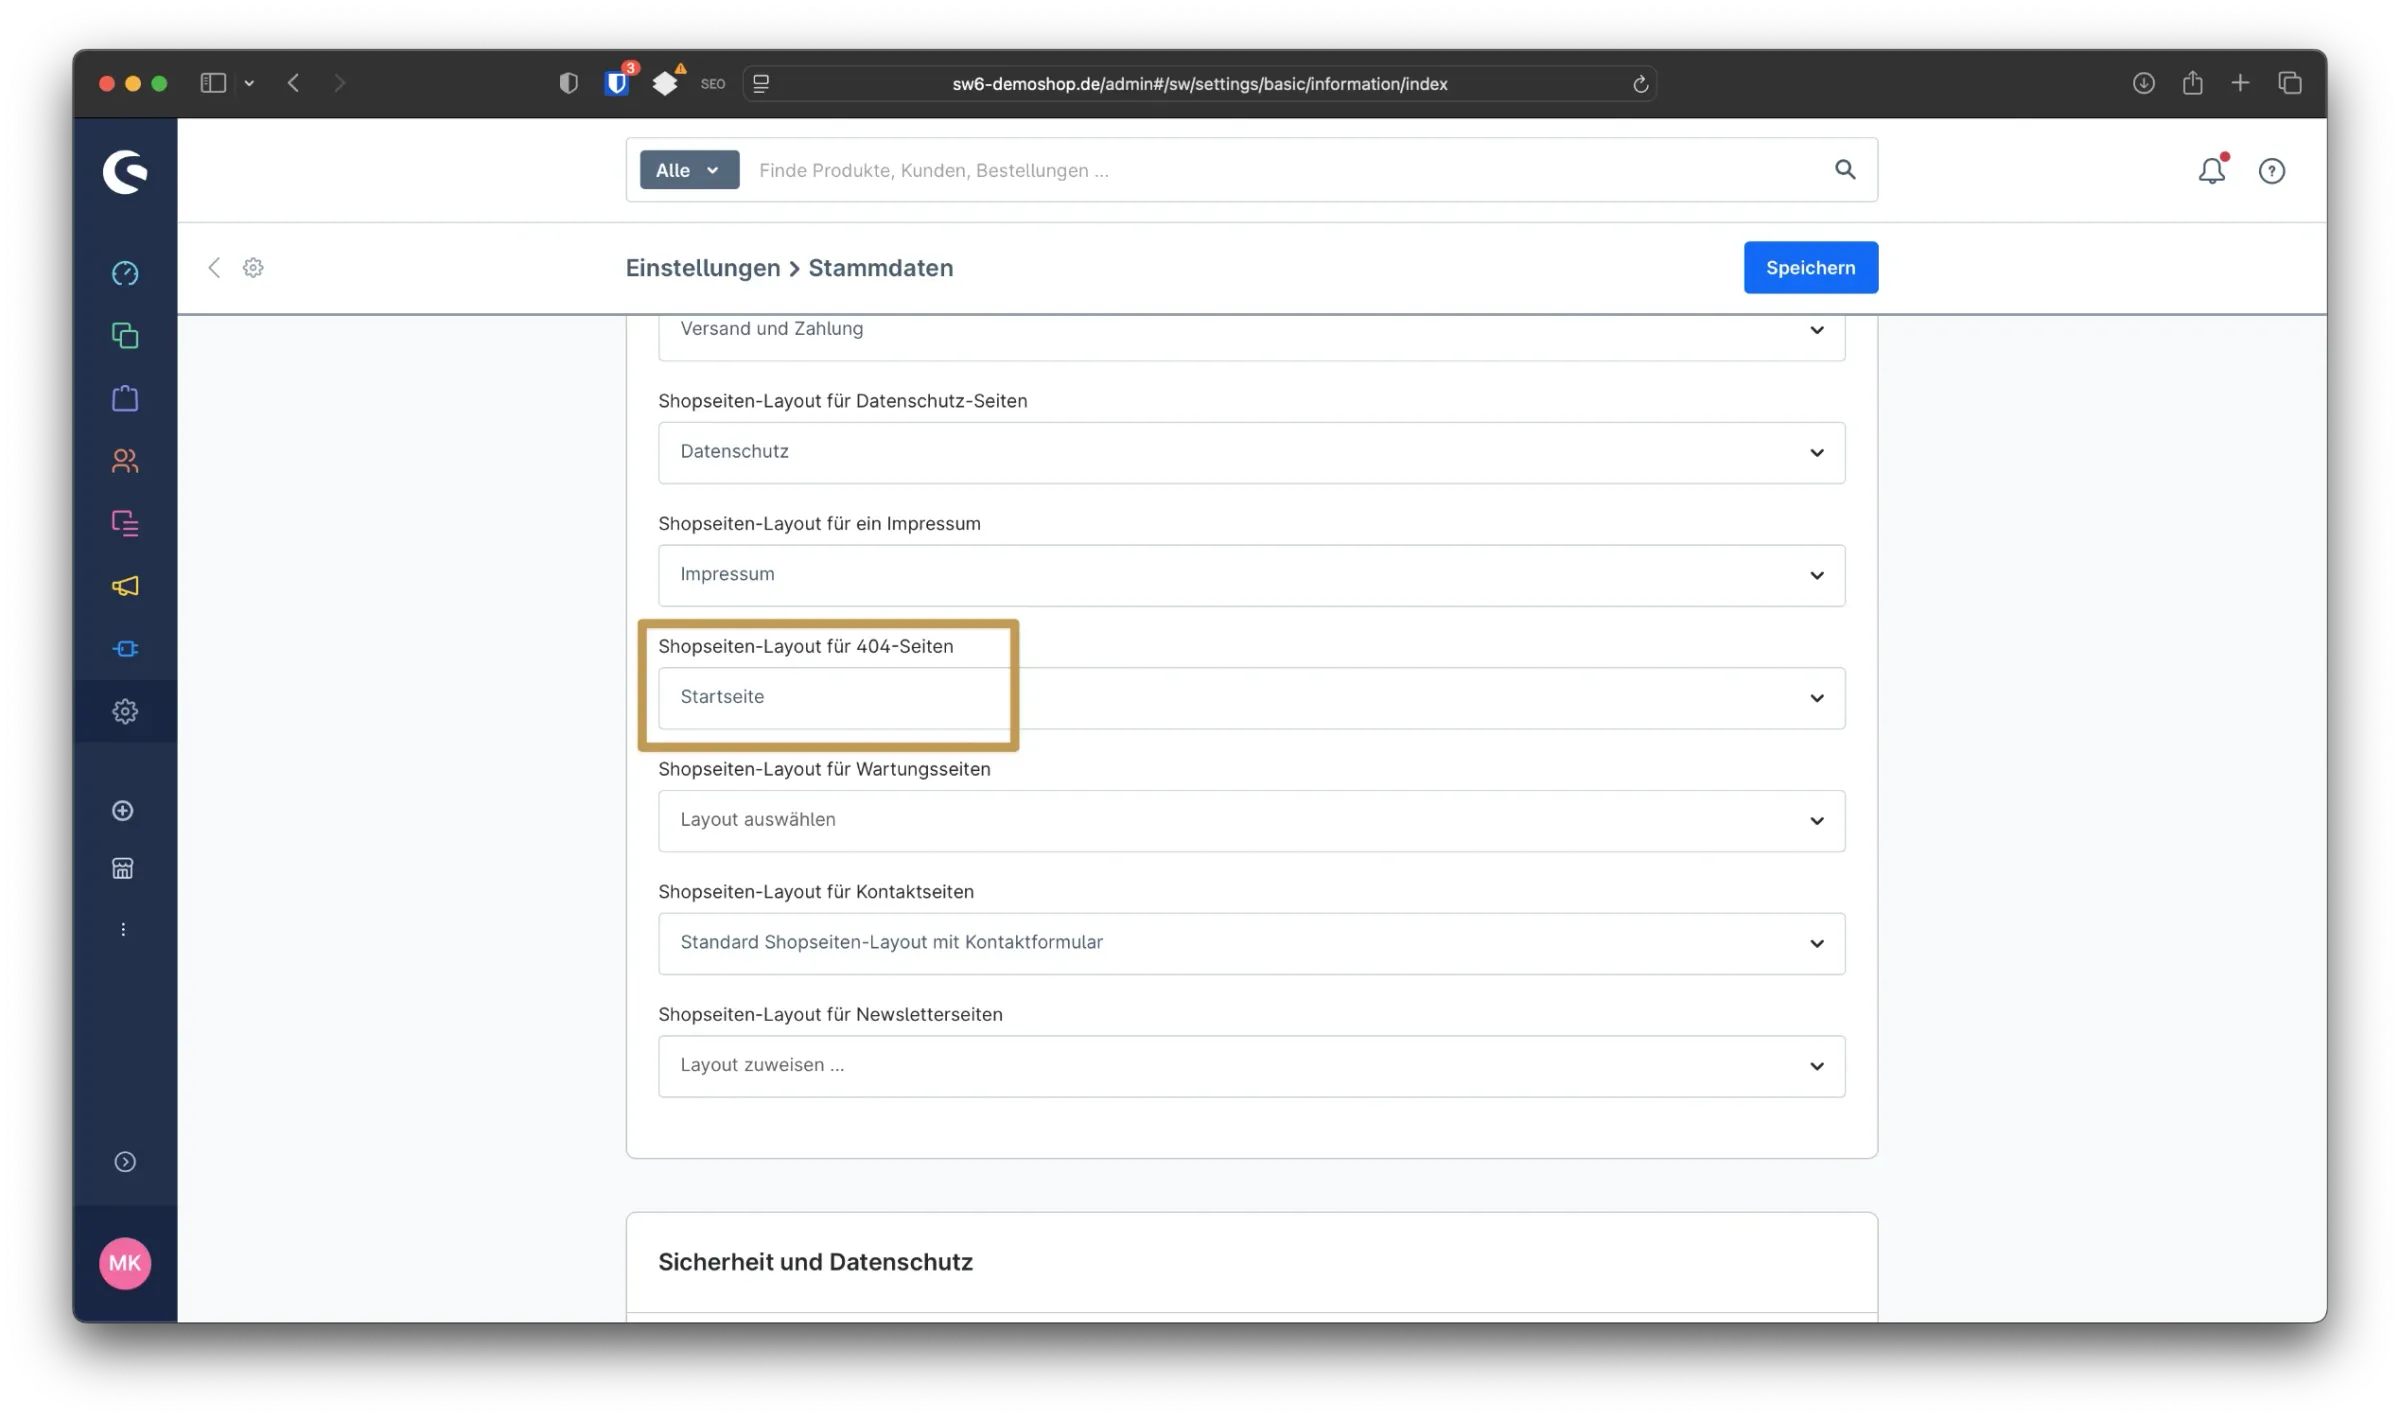The image size is (2400, 1419).
Task: Click the browser reload page icon
Action: click(1640, 84)
